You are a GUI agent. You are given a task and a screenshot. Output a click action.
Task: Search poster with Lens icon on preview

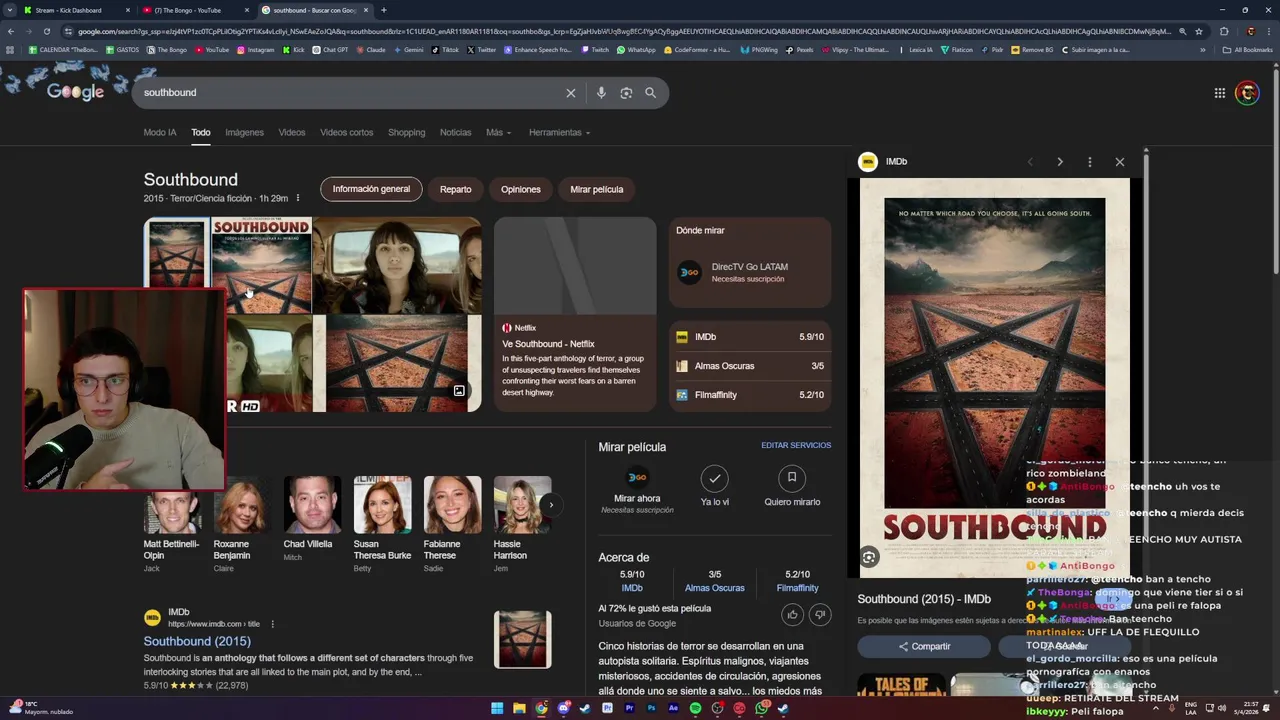tap(869, 558)
